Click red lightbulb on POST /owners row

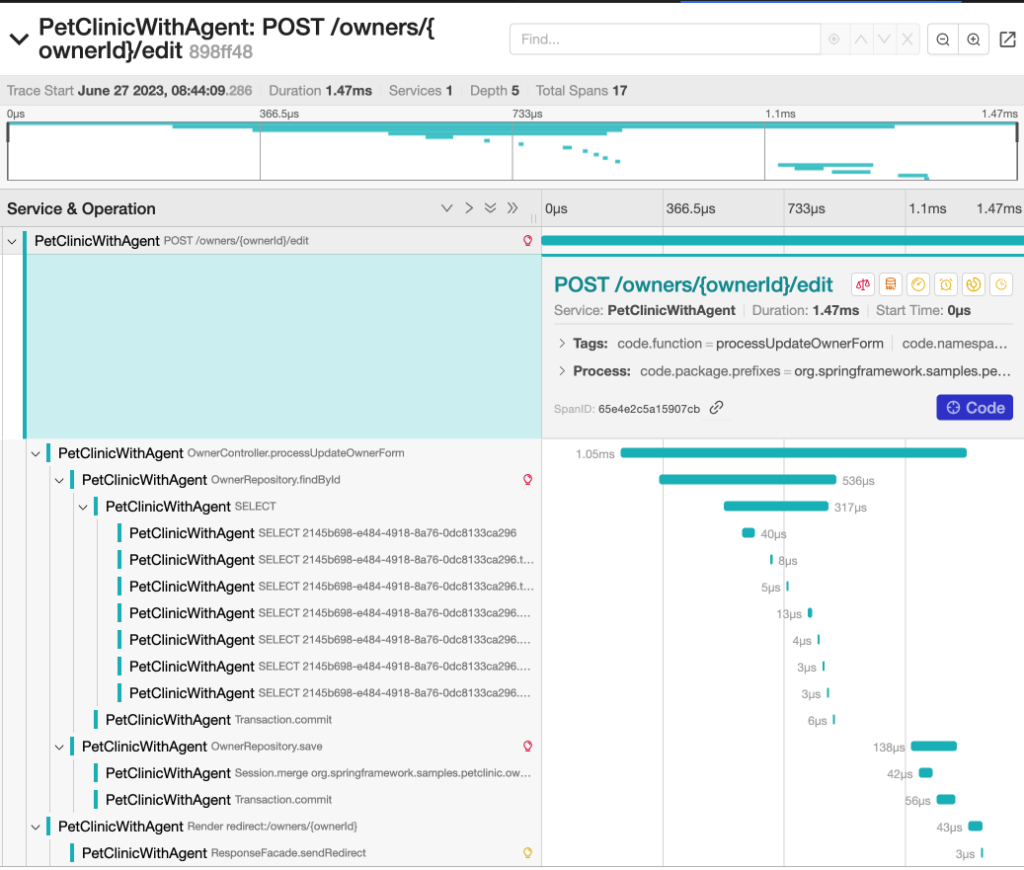click(x=528, y=240)
